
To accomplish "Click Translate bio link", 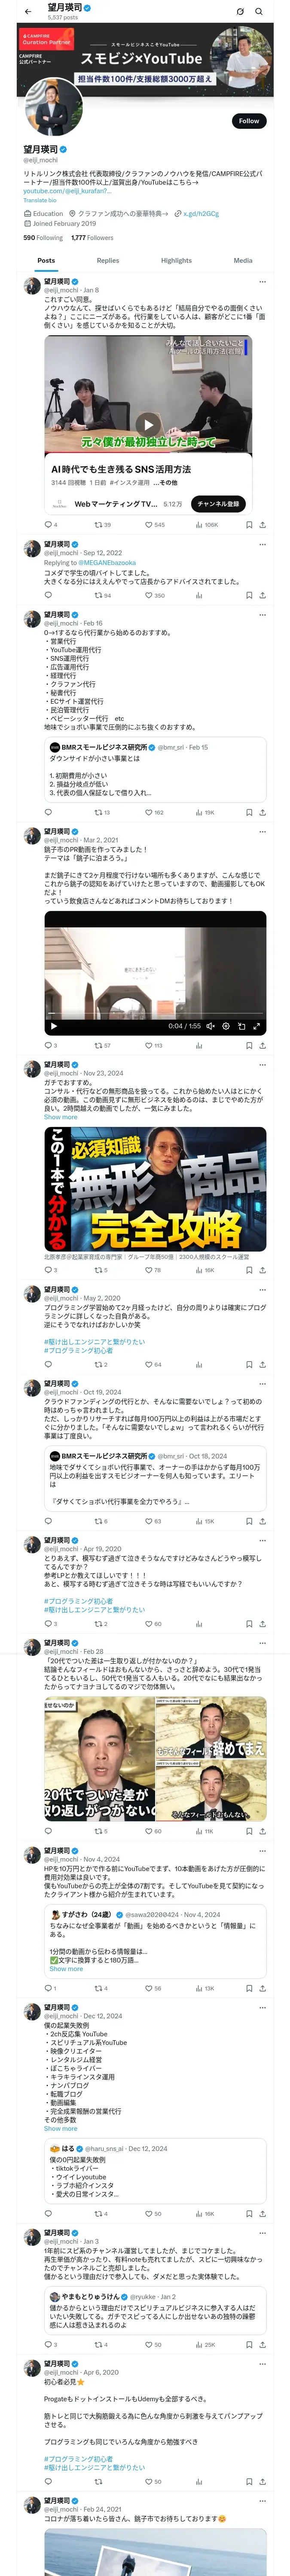I will point(40,200).
